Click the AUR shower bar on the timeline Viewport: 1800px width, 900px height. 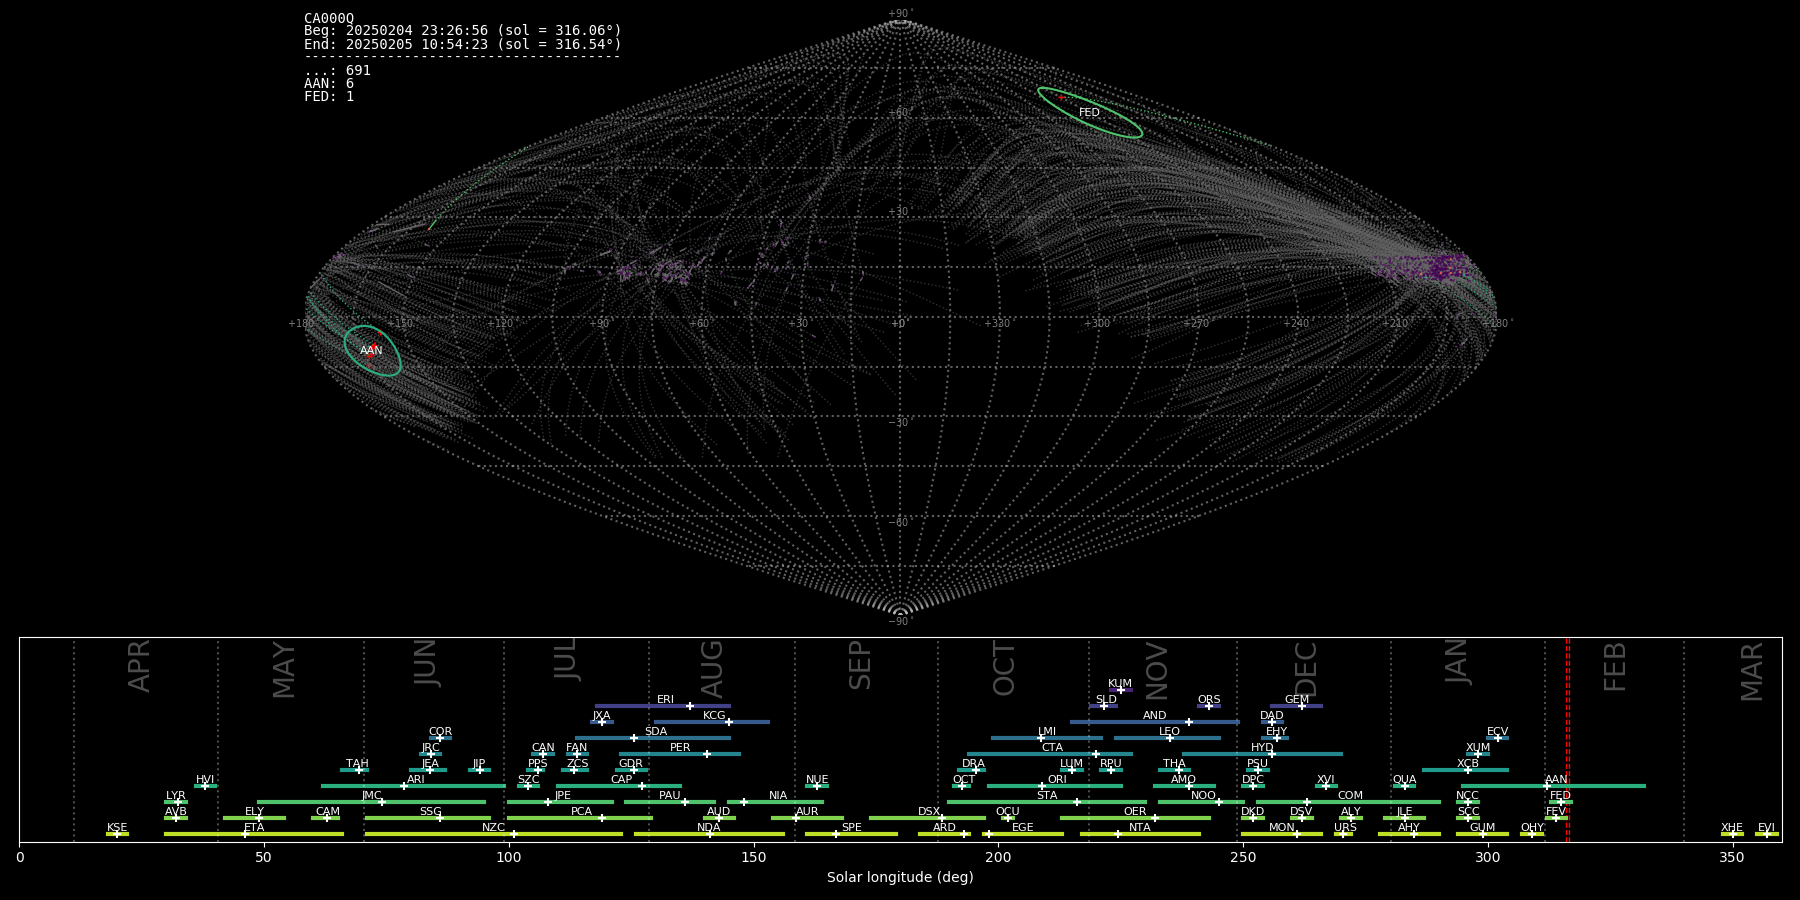point(807,818)
